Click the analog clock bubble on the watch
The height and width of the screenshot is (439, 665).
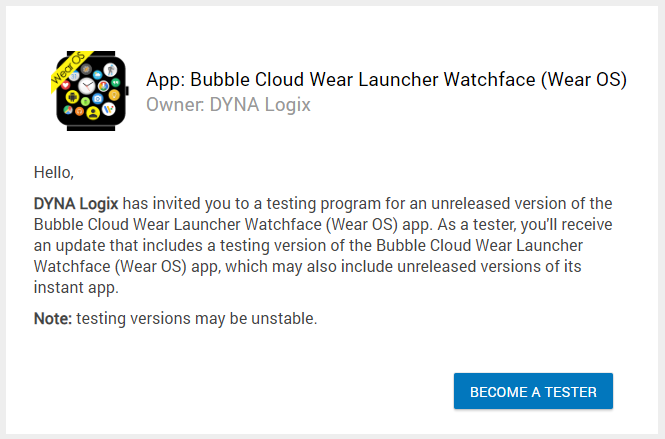87,86
